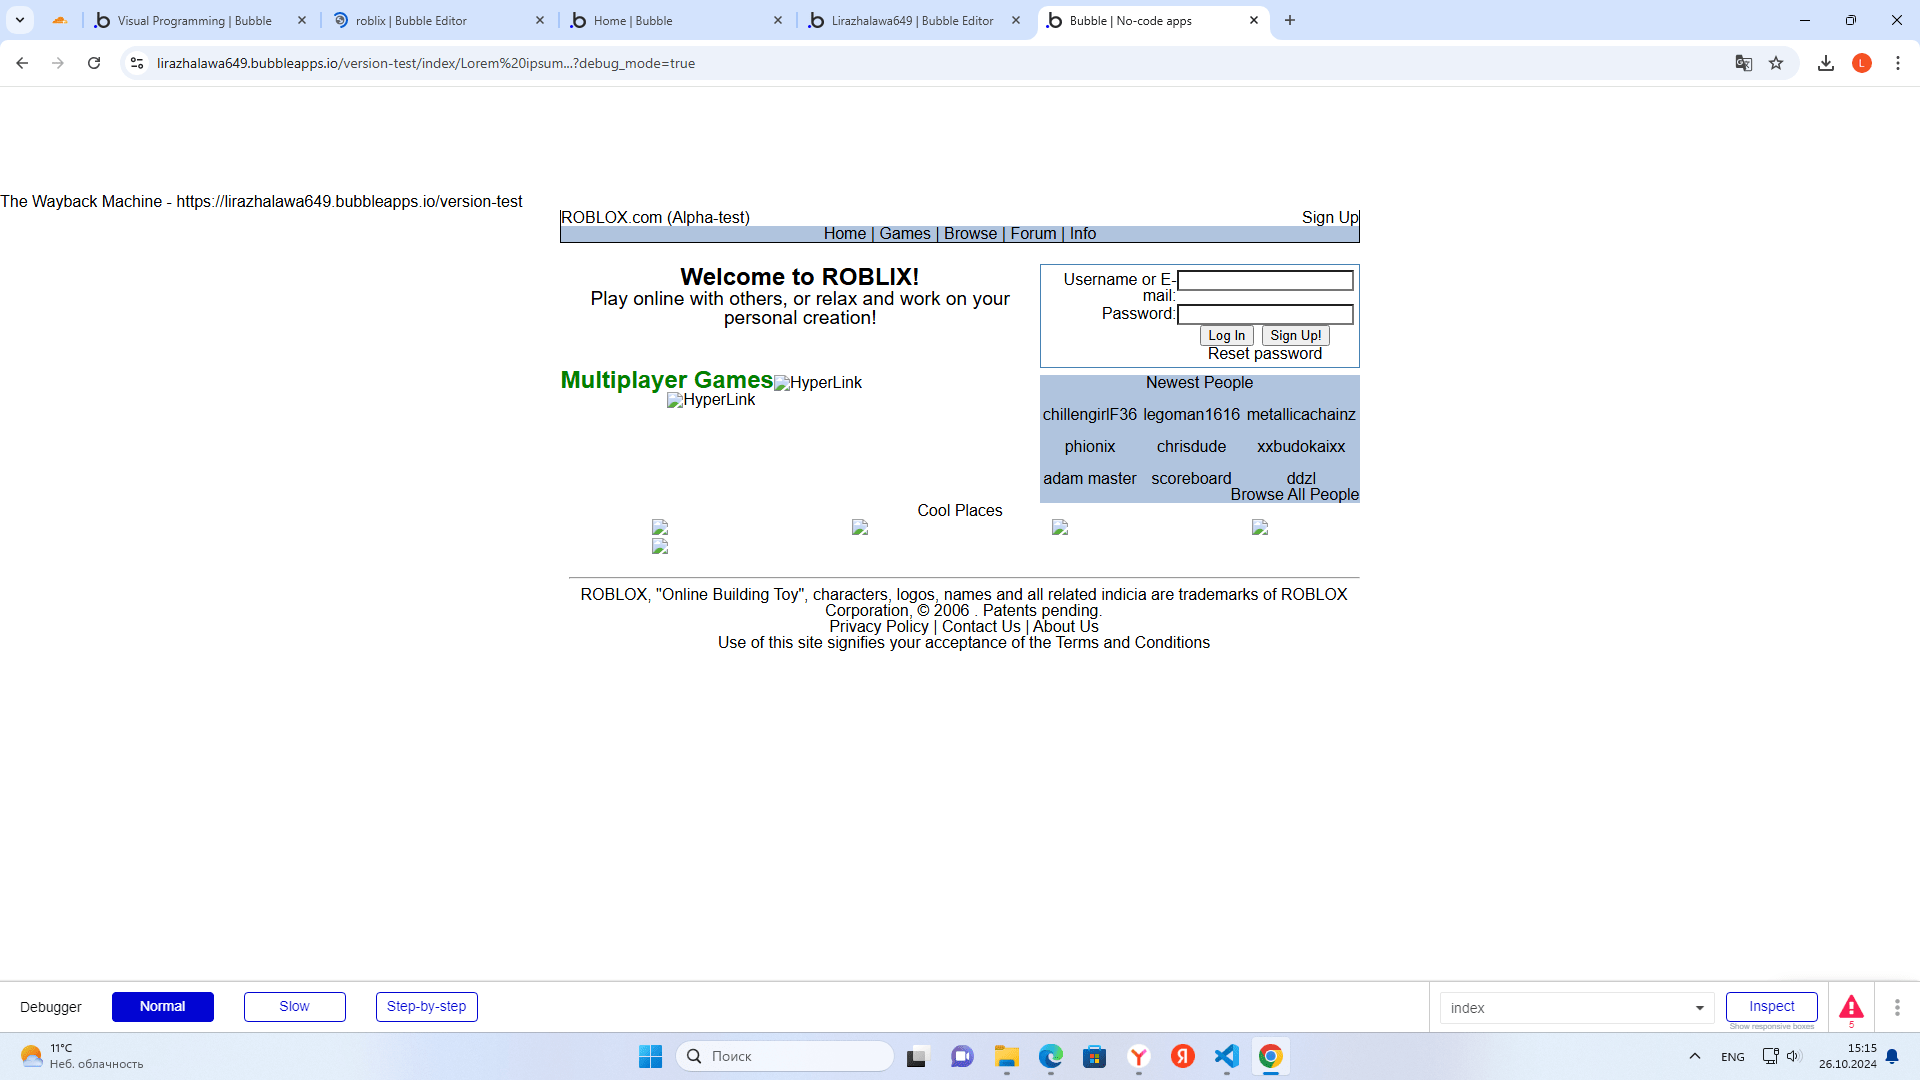Click the Google Translate icon in address bar
The height and width of the screenshot is (1080, 1920).
coord(1744,63)
